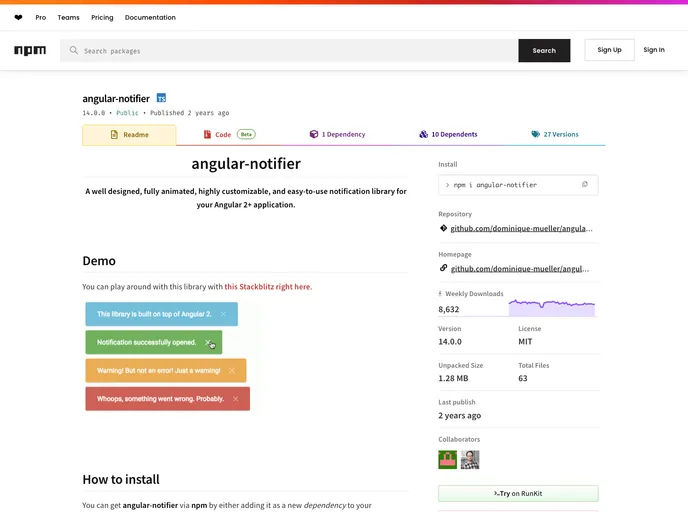Open the npm logo home link
688x512 pixels.
[x=30, y=50]
